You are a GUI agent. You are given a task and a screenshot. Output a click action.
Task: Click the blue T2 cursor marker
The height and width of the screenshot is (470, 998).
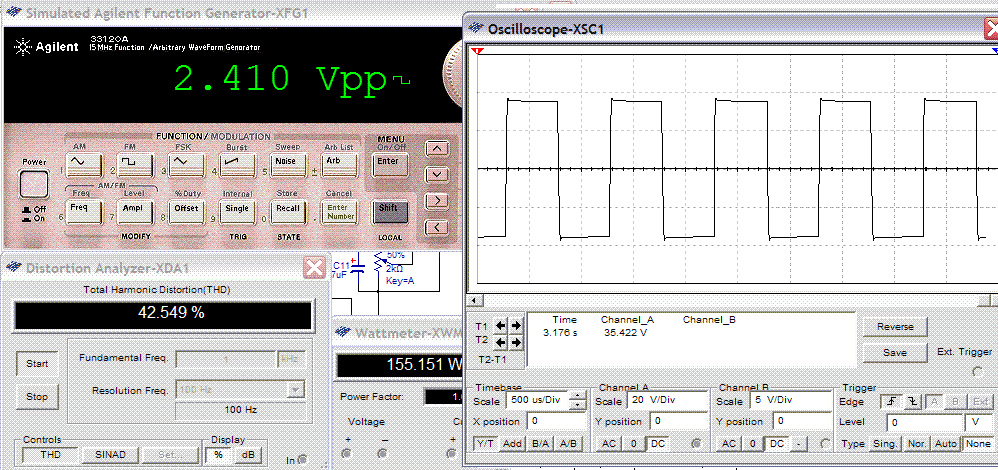click(x=995, y=50)
